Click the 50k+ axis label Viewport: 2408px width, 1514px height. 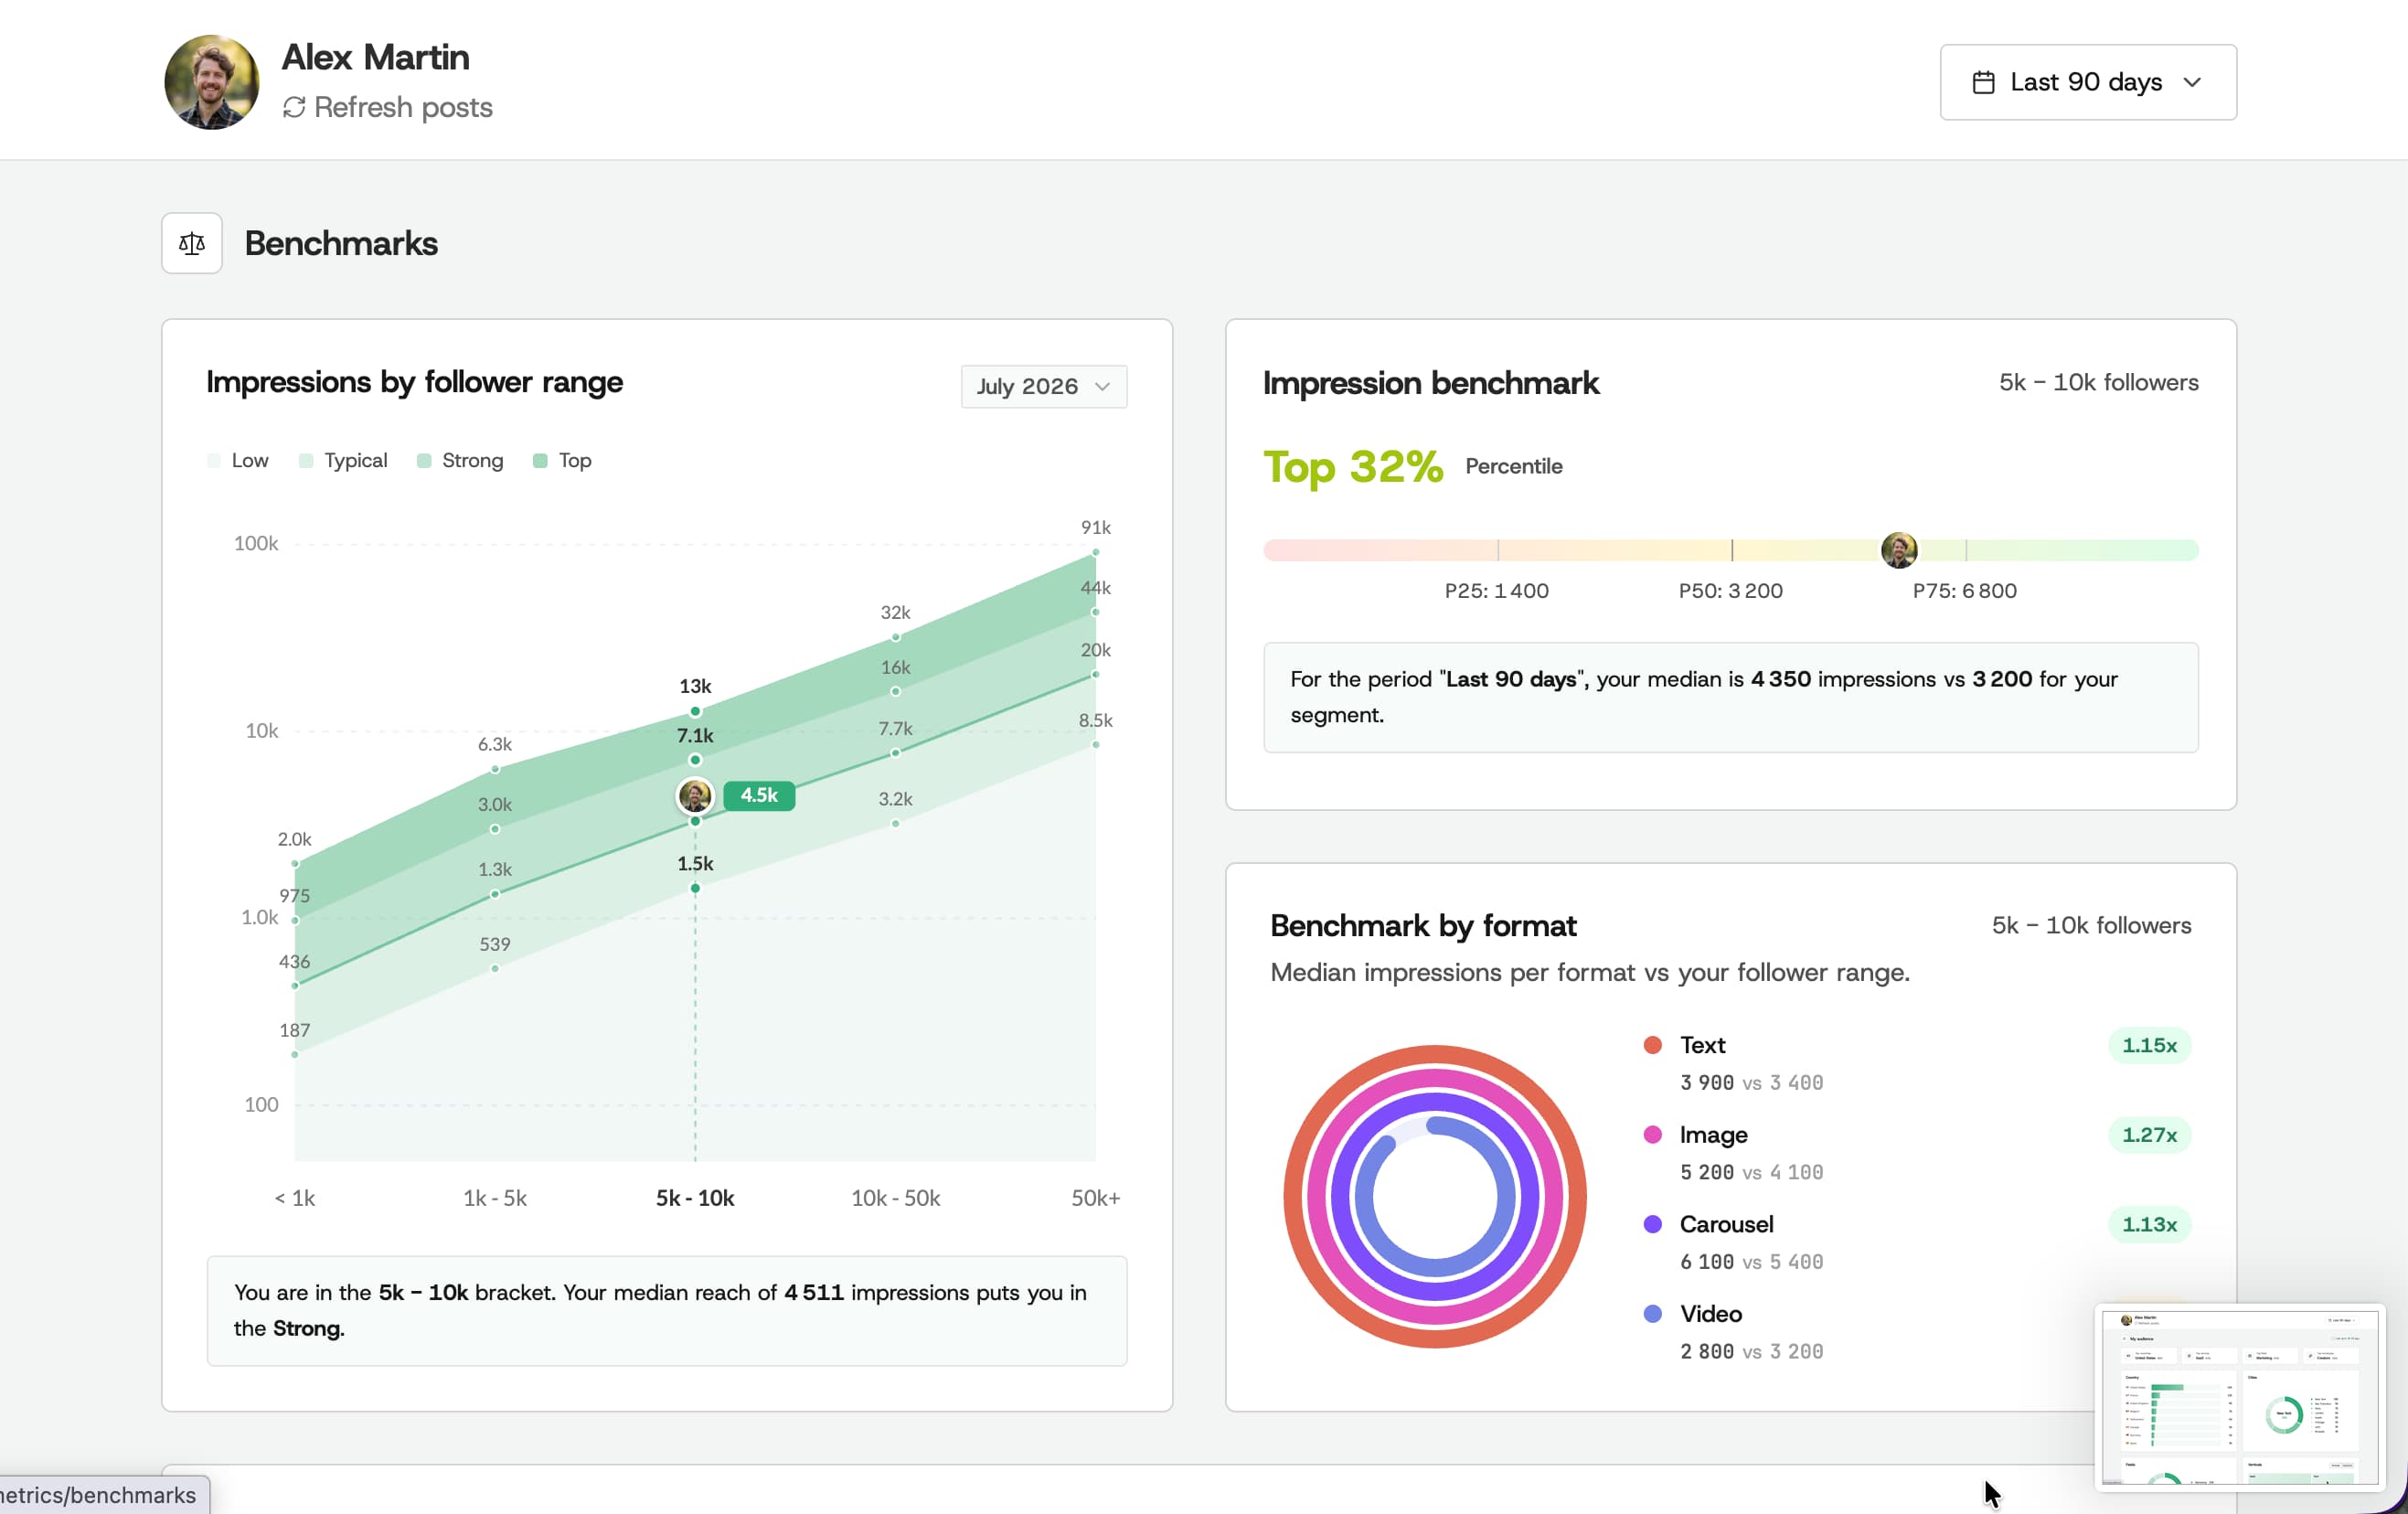click(x=1095, y=1197)
